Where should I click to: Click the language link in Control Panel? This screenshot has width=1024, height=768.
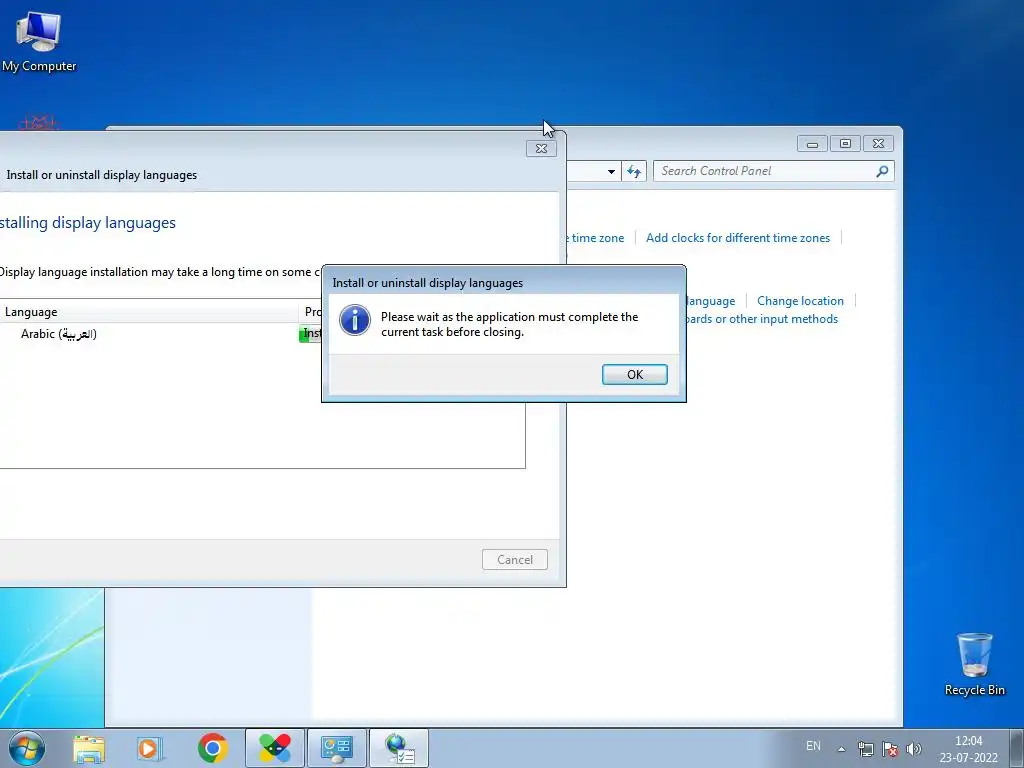711,301
